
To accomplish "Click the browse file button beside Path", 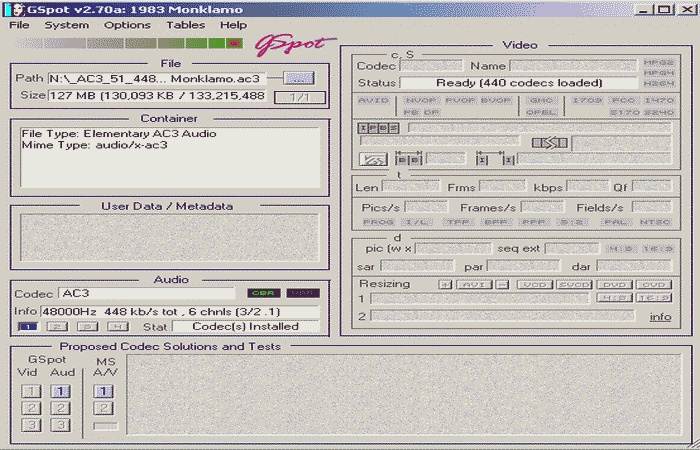I will pyautogui.click(x=298, y=77).
